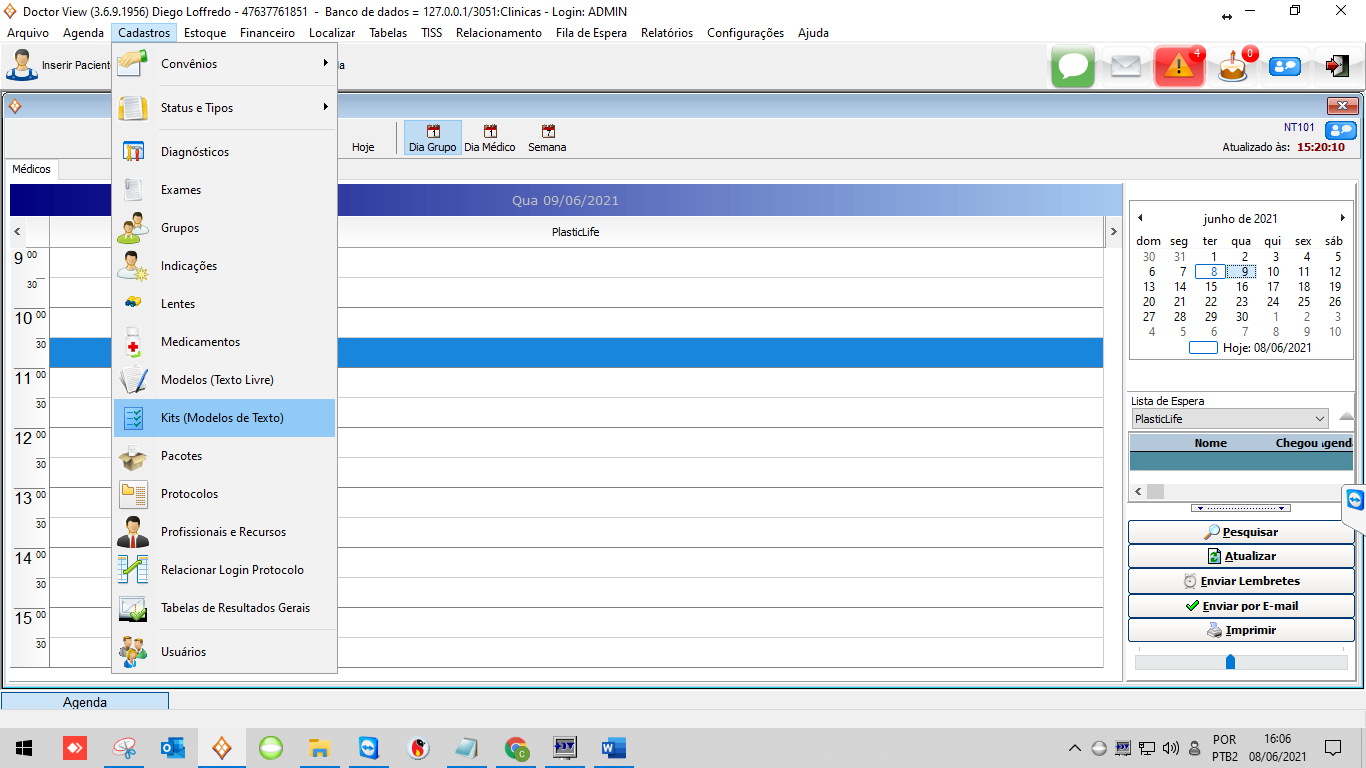Open the green chat messages icon
Screen dimensions: 1366x768
[1073, 67]
